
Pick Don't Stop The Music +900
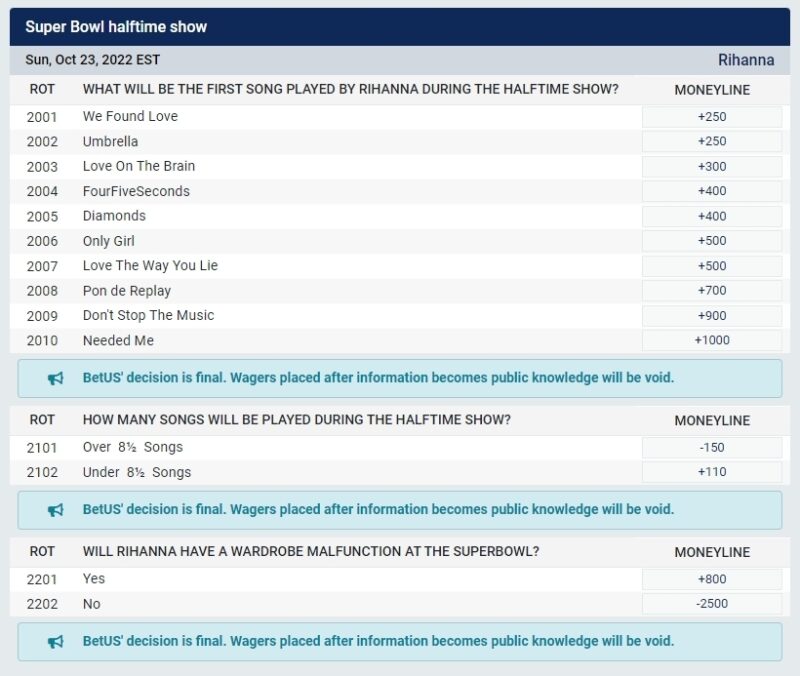tap(712, 316)
